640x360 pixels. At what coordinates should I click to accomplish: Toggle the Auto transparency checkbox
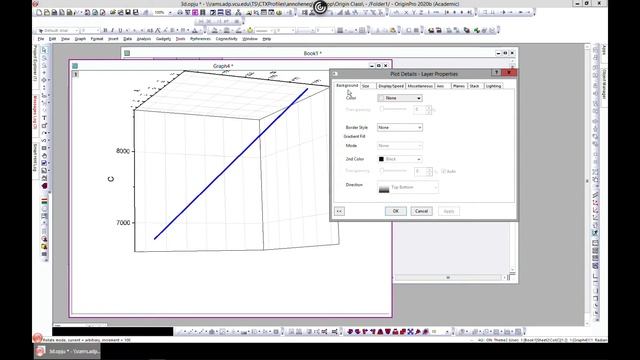tap(444, 171)
